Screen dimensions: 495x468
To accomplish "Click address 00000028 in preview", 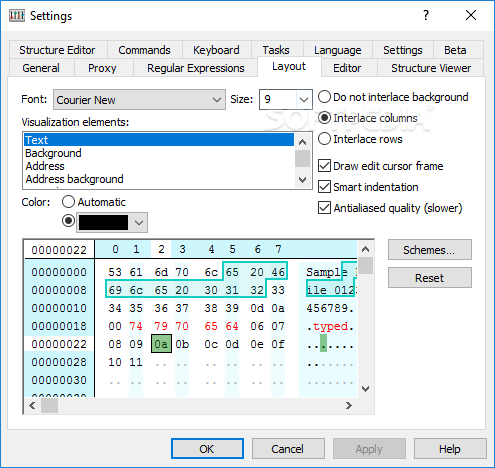I will [59, 362].
